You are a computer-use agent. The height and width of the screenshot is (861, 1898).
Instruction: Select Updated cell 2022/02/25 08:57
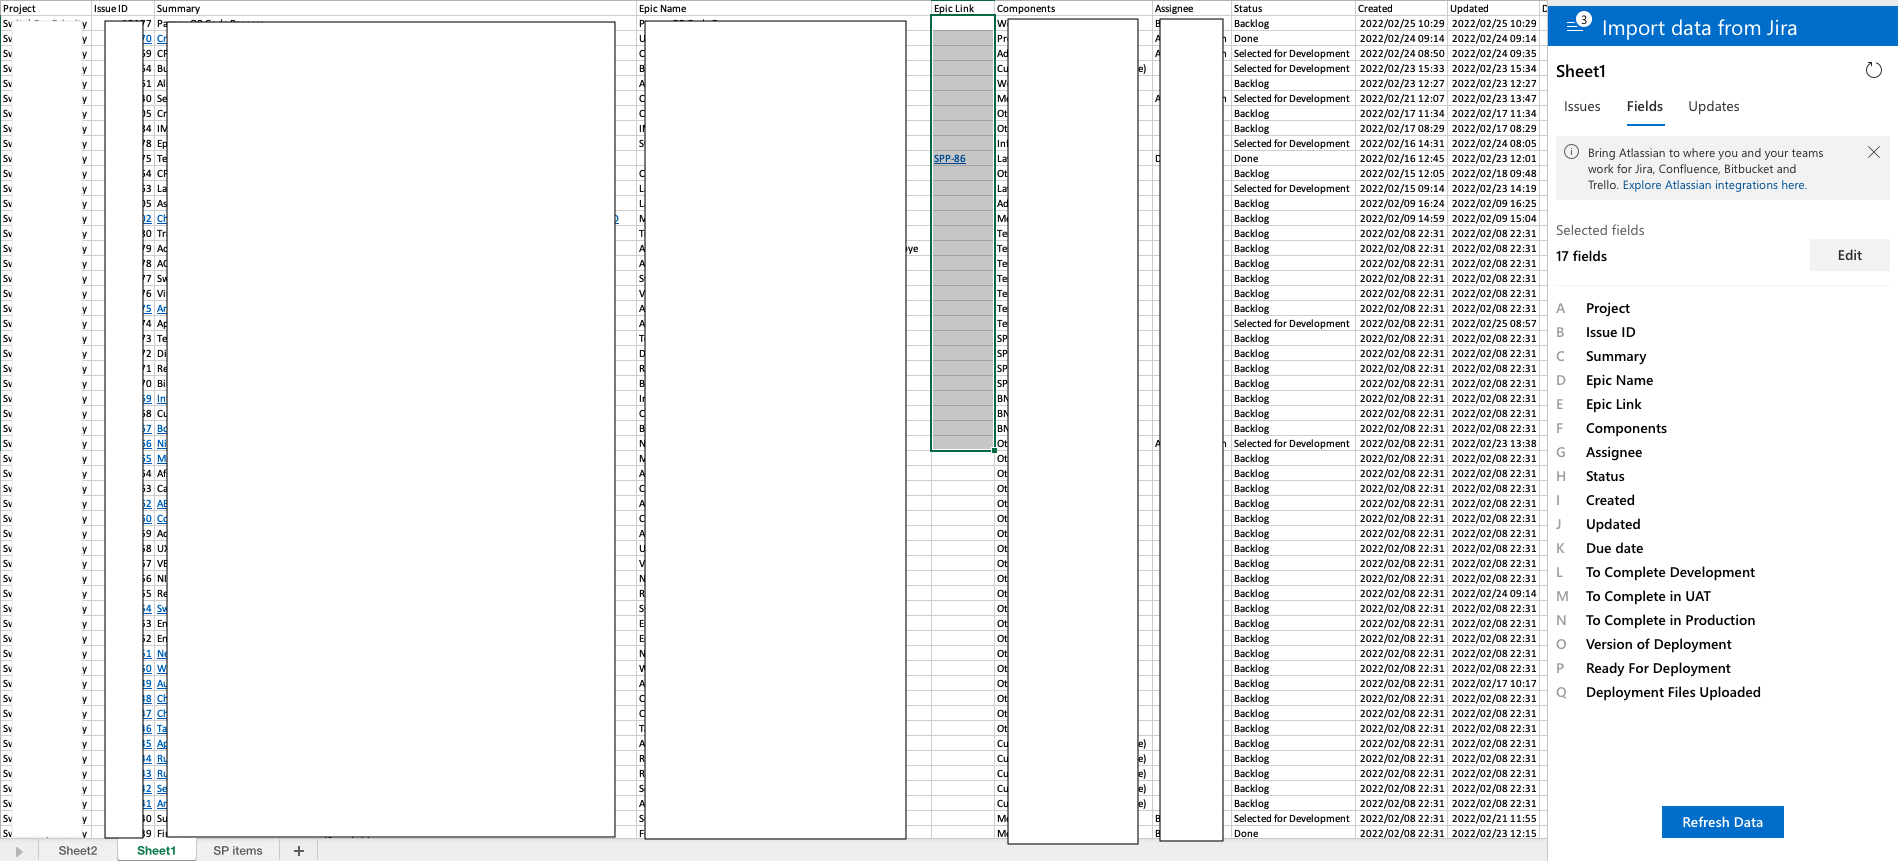coord(1494,323)
